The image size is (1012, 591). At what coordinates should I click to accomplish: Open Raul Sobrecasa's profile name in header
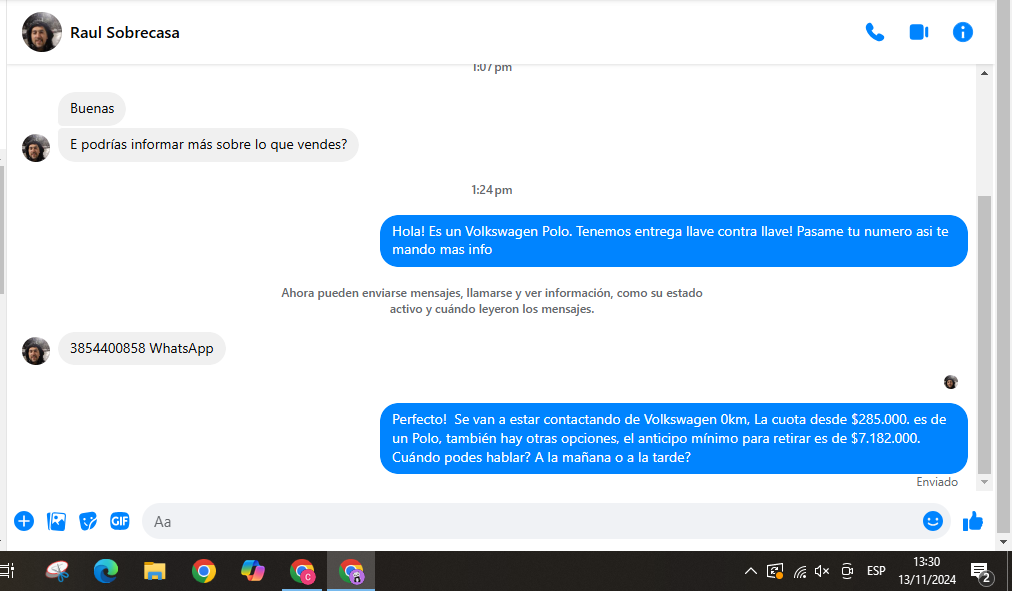(x=125, y=32)
